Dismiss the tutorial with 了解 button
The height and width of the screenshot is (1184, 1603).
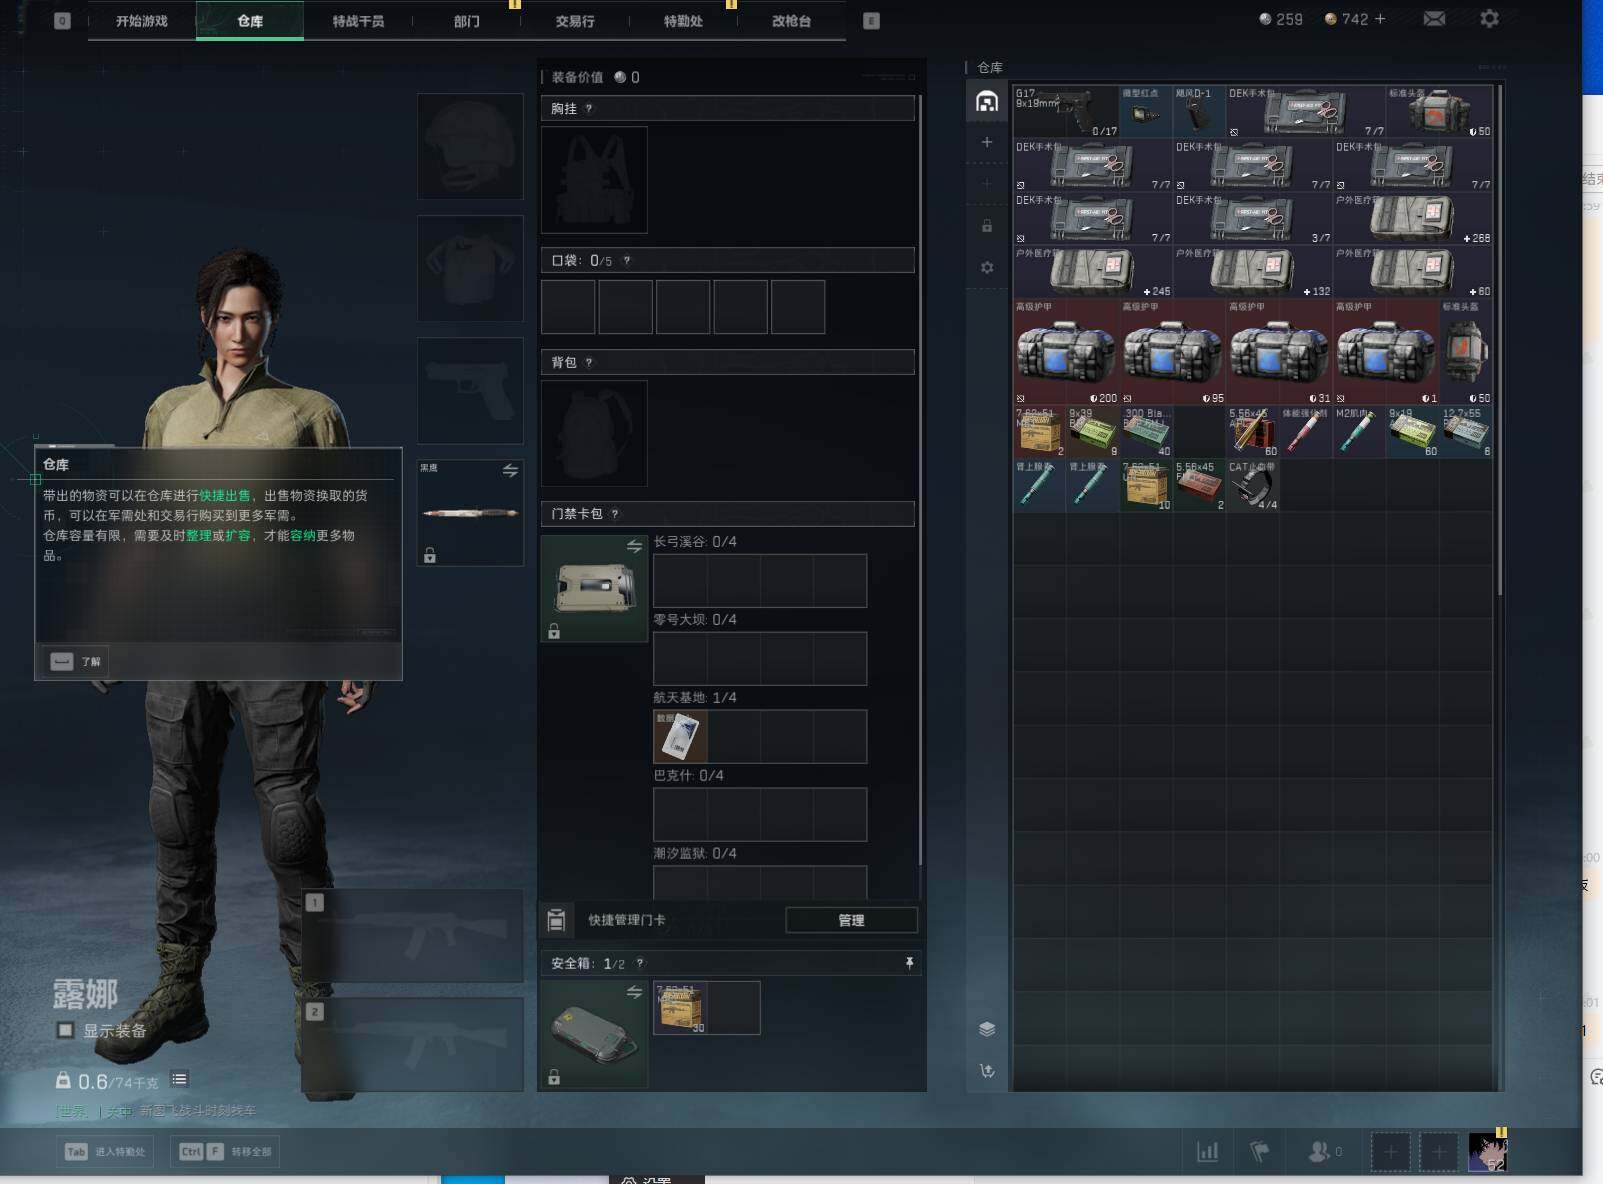76,661
